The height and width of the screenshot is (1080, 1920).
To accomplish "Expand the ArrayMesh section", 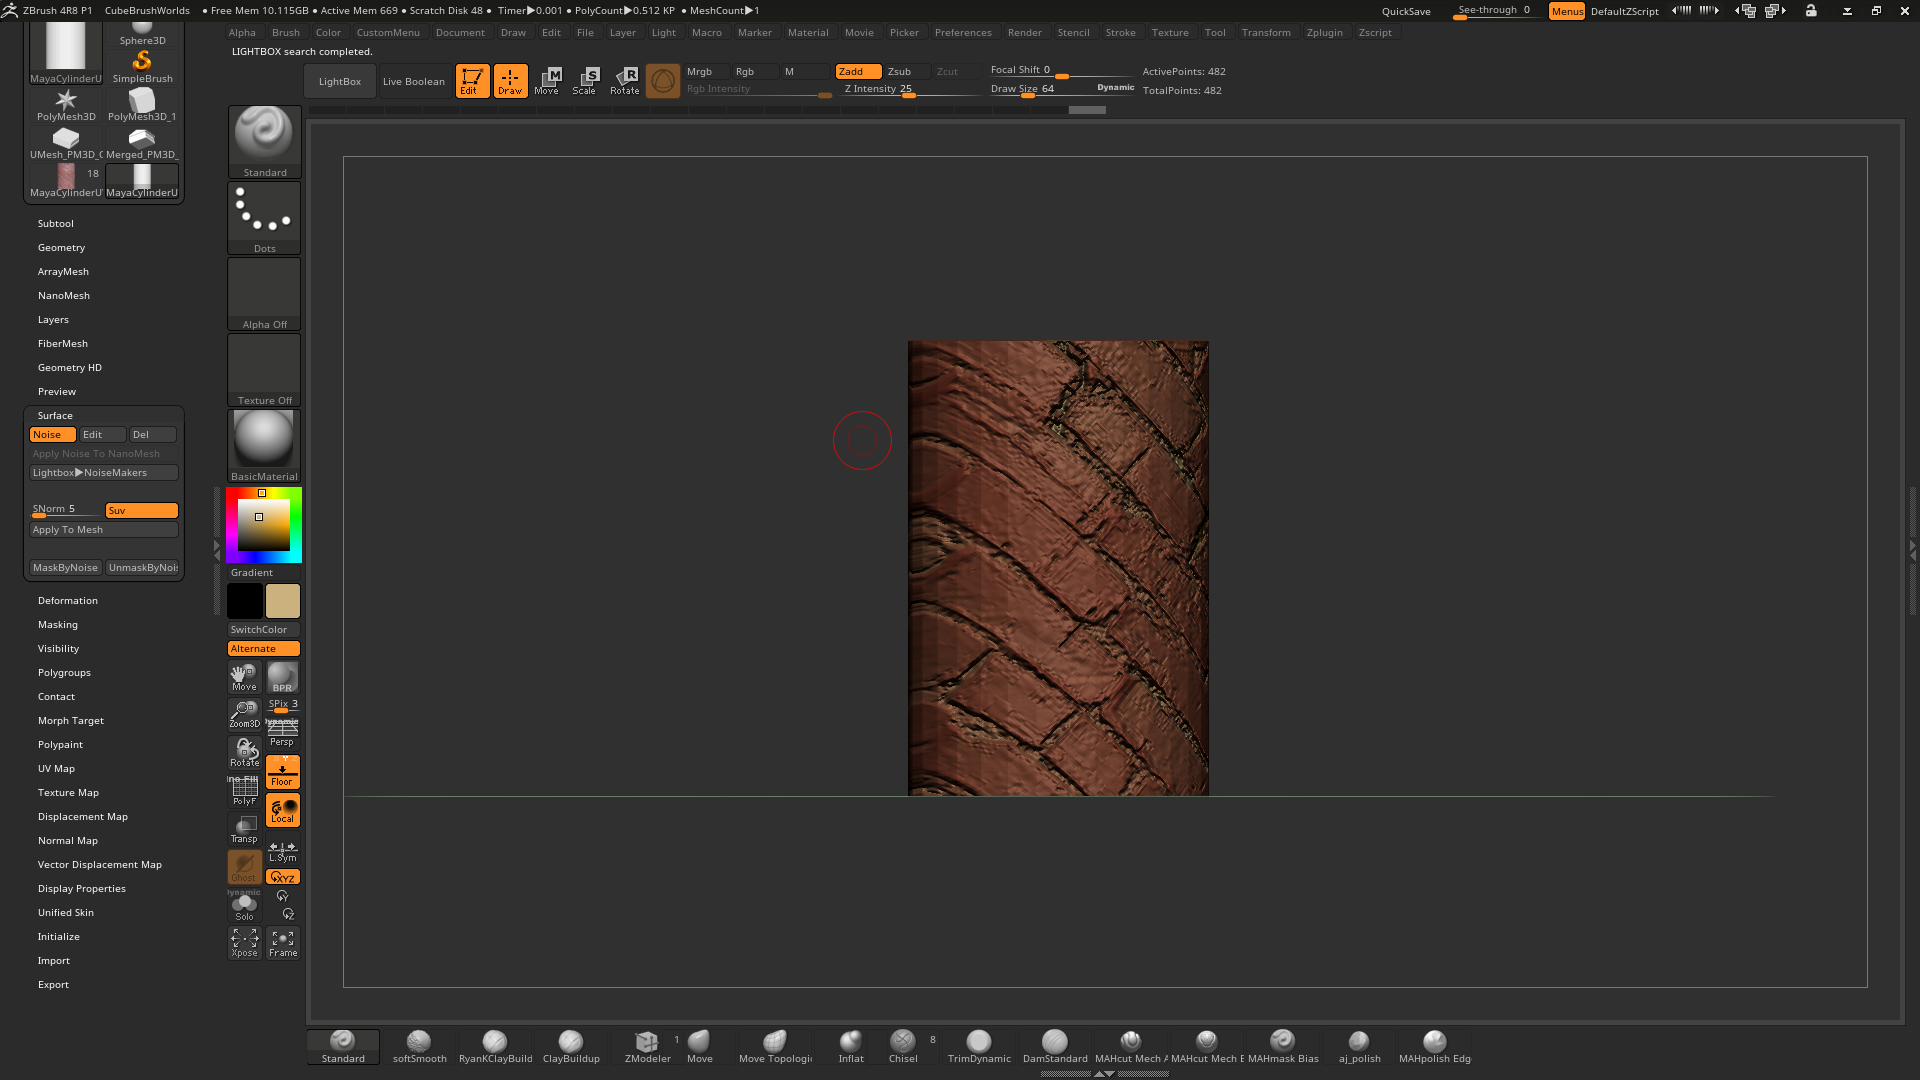I will [63, 272].
